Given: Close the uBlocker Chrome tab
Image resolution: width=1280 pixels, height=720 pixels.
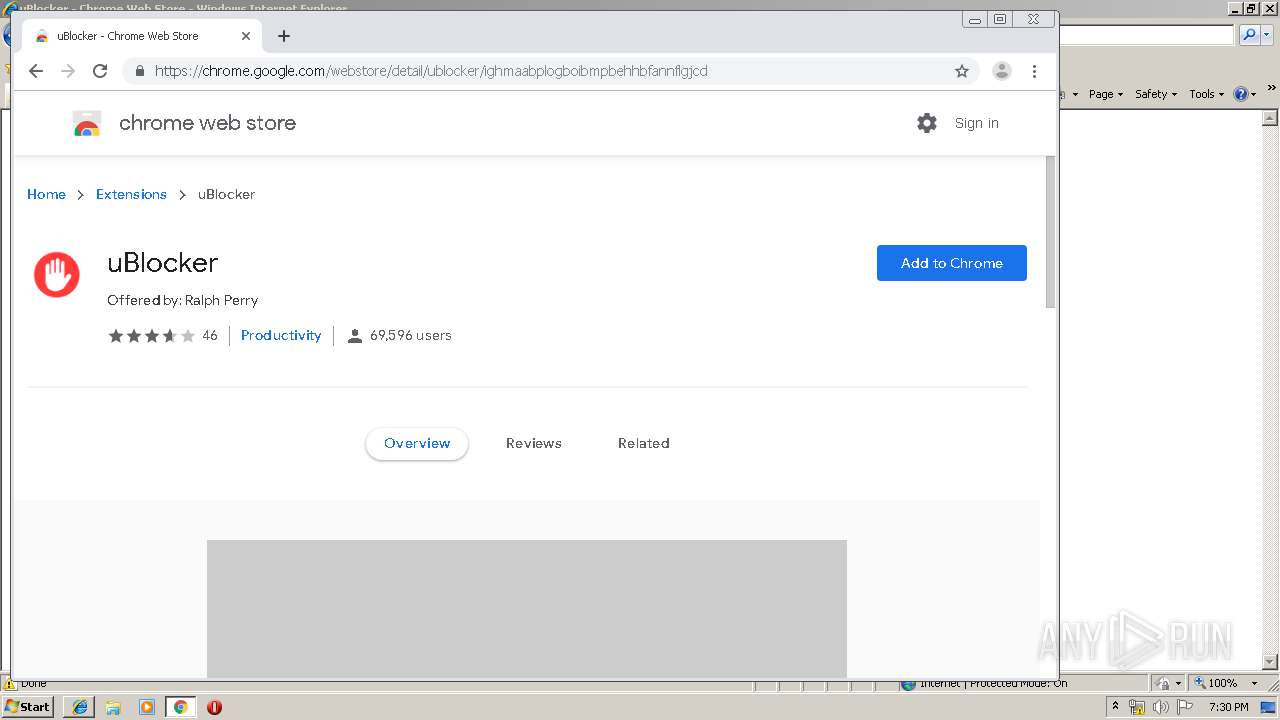Looking at the screenshot, I should tap(246, 36).
